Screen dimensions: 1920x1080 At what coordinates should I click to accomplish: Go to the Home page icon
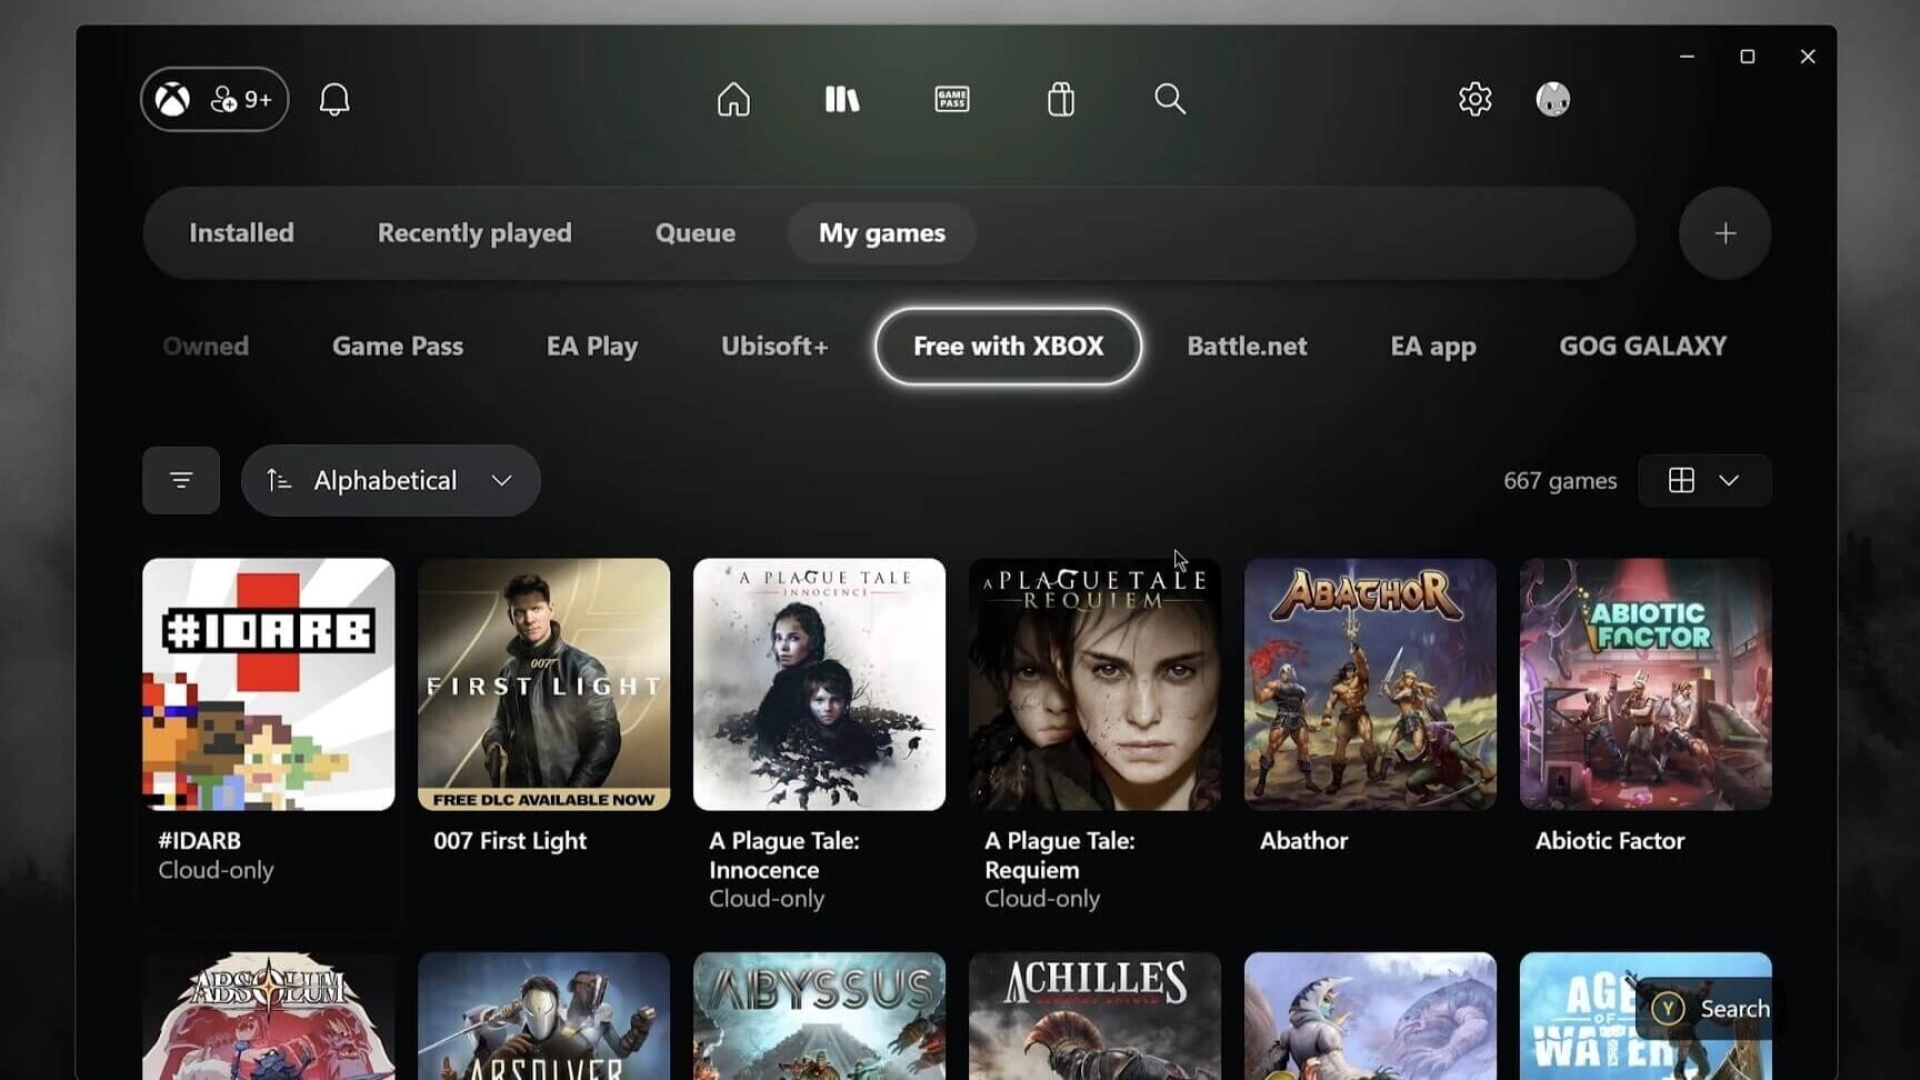click(733, 99)
